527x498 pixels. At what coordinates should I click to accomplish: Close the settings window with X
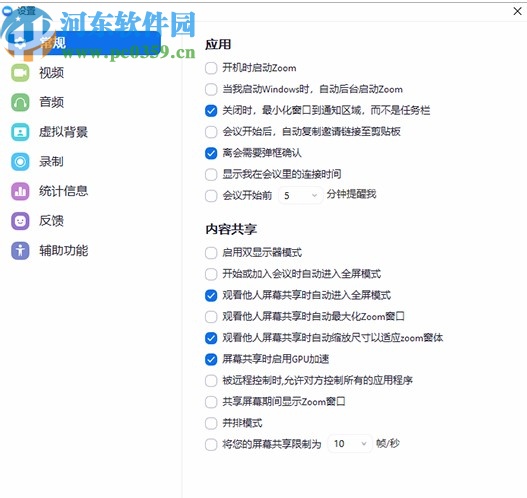coord(518,11)
